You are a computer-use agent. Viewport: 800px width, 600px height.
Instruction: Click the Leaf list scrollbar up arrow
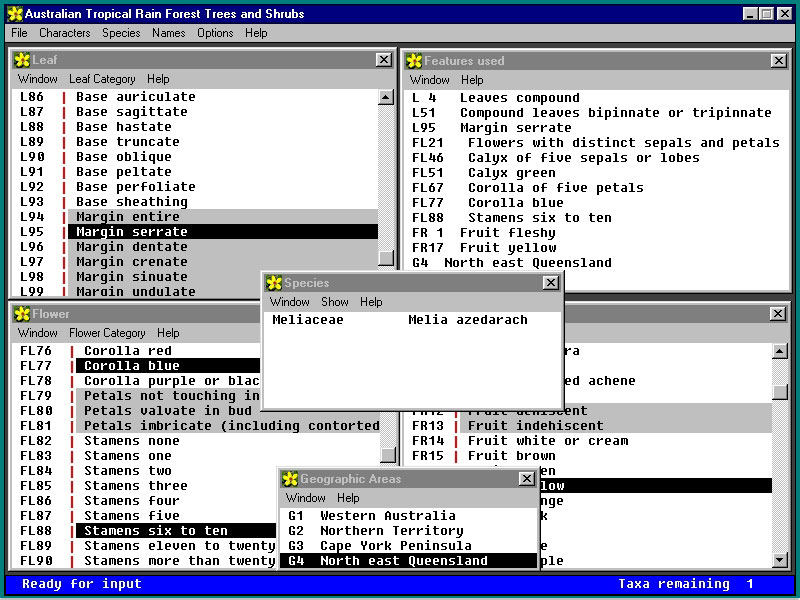coord(386,98)
